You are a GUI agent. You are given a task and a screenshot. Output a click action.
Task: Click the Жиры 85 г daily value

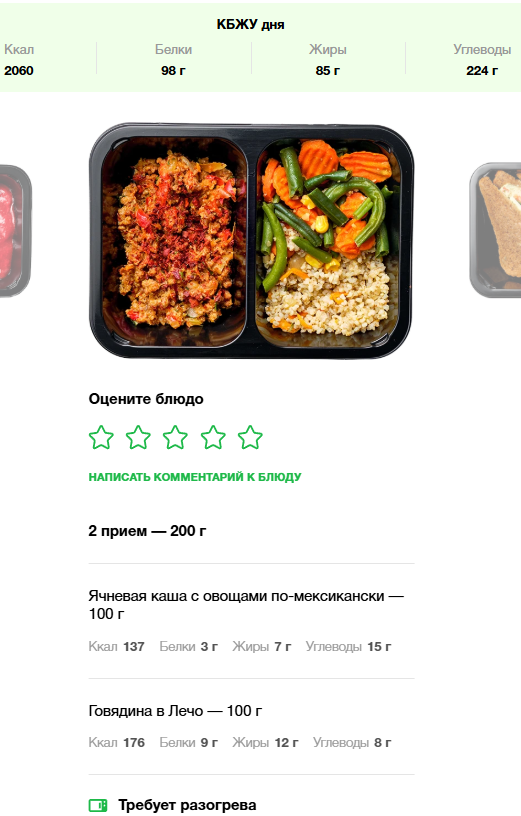pos(327,60)
